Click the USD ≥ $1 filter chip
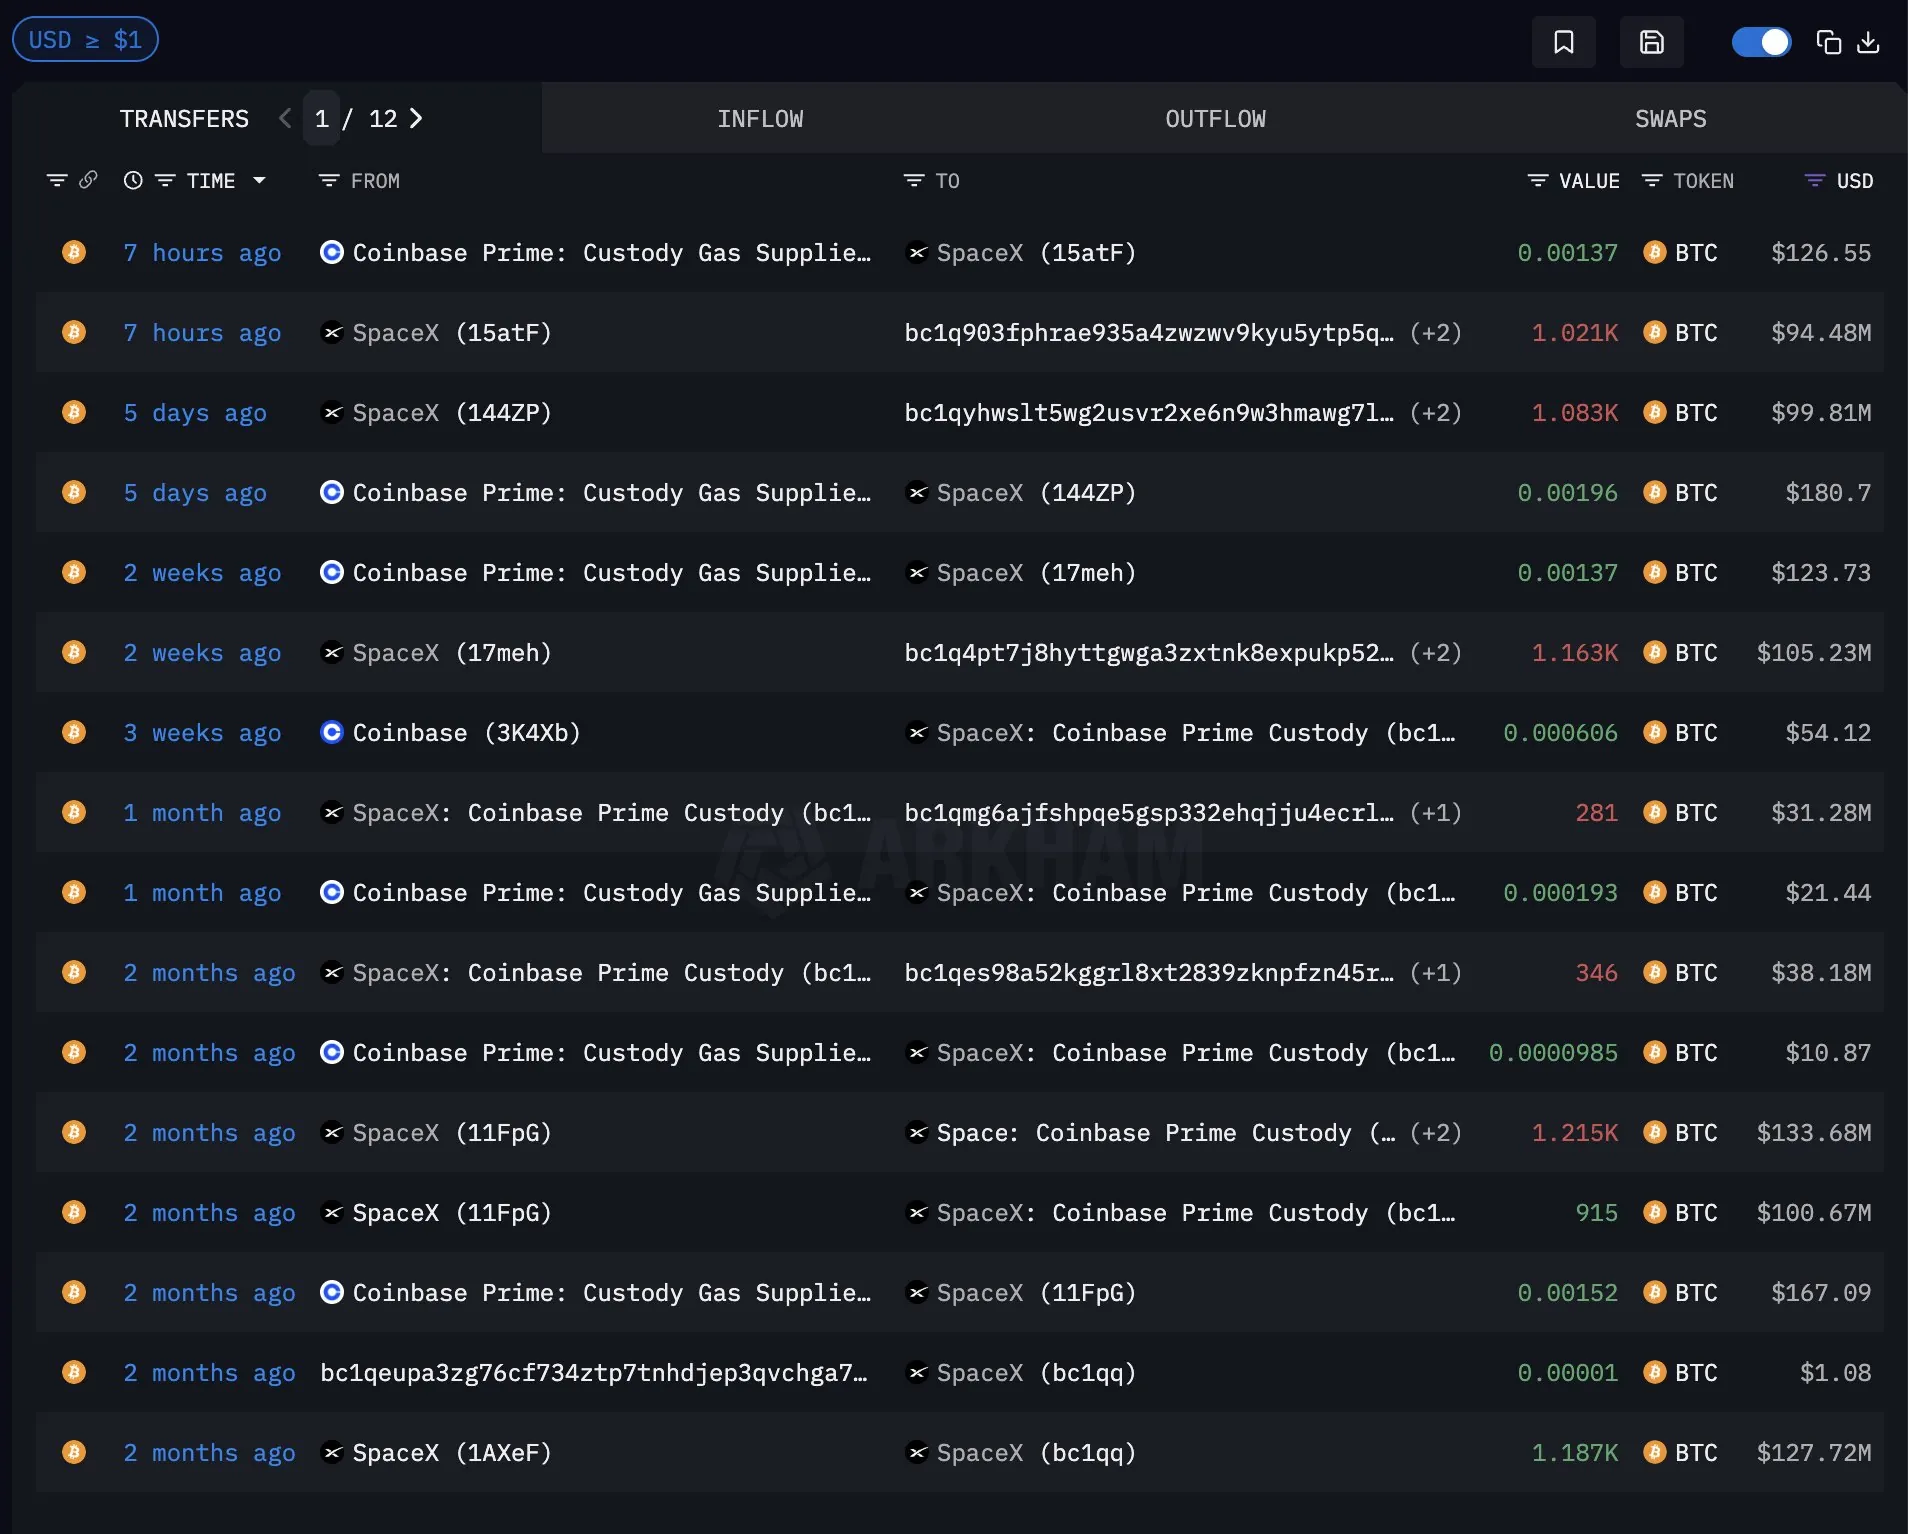Image resolution: width=1908 pixels, height=1534 pixels. 85,40
